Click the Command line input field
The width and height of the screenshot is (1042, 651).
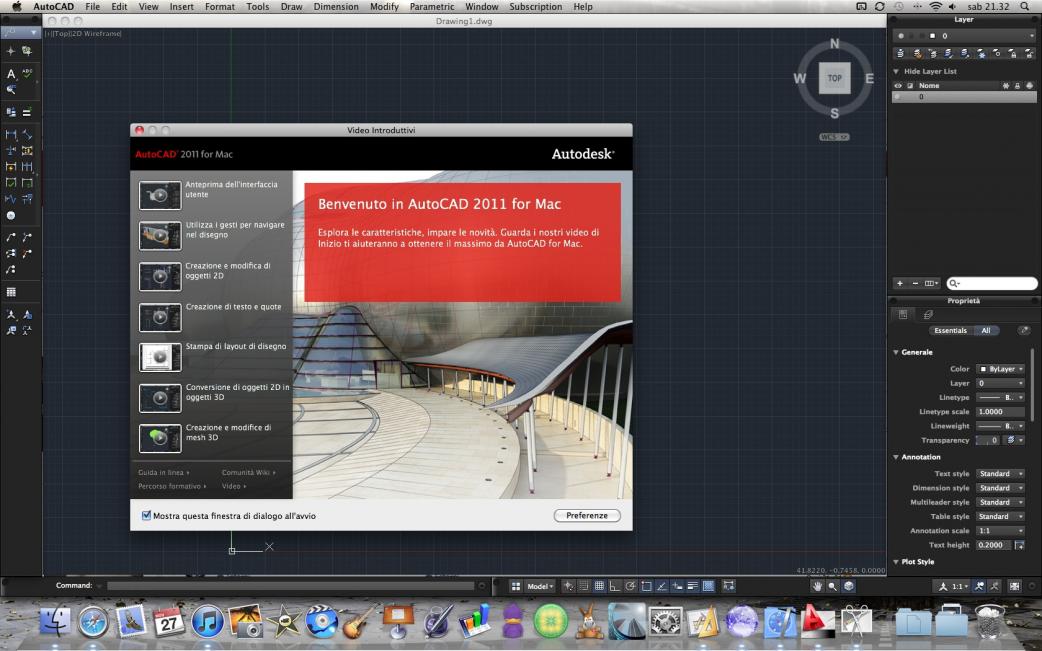[x=290, y=586]
